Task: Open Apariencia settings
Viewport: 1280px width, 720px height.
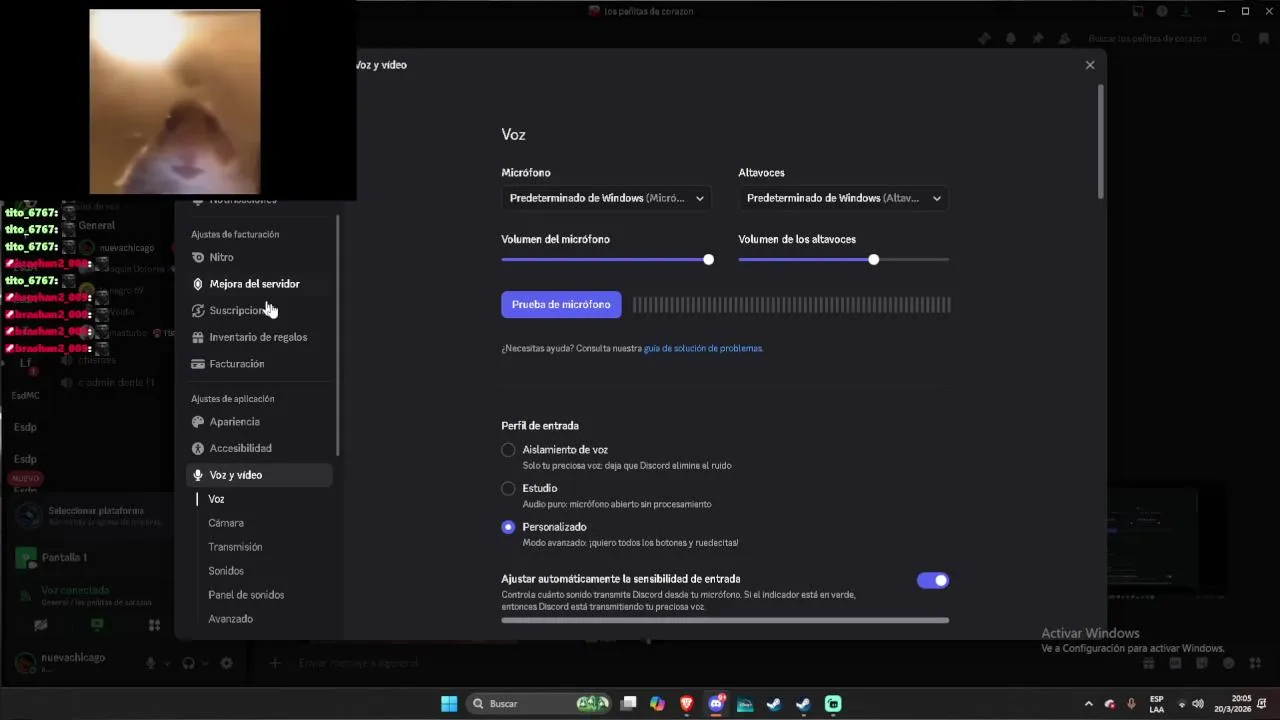Action: coord(259,422)
